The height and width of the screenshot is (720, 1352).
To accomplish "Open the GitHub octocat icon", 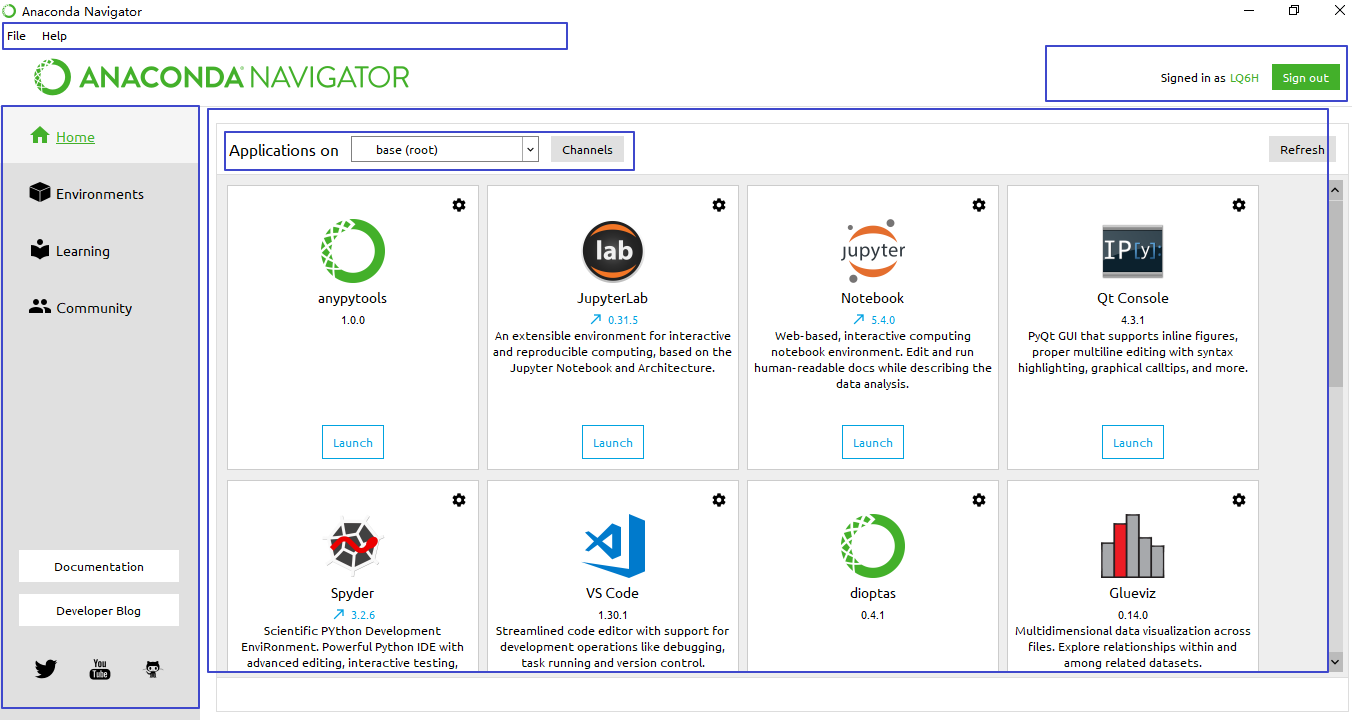I will (x=152, y=669).
